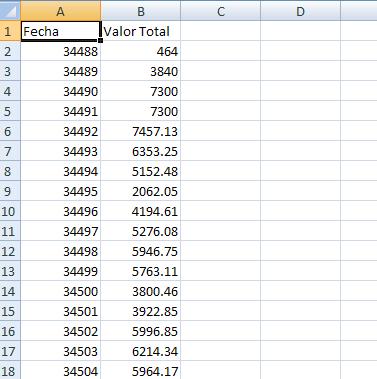Image resolution: width=377 pixels, height=379 pixels.
Task: Select empty cell C5
Action: [x=221, y=111]
